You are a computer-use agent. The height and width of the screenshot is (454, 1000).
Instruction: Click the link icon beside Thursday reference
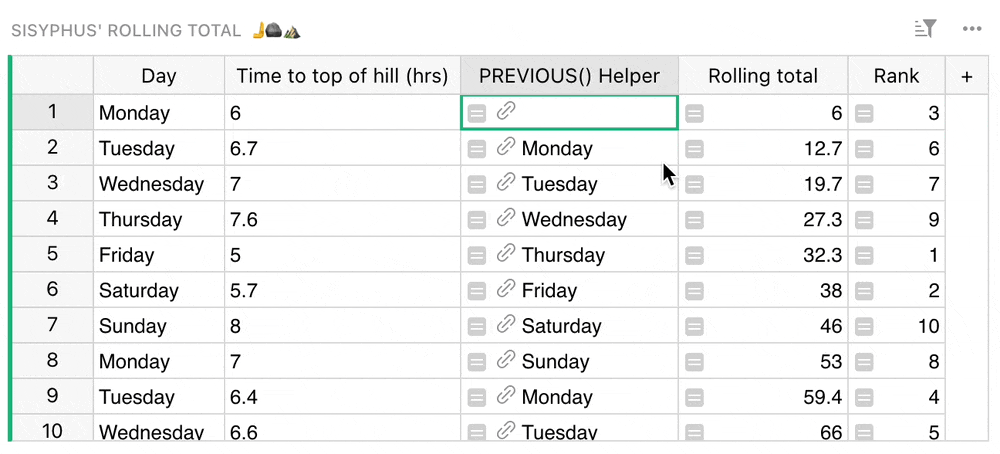(x=506, y=254)
